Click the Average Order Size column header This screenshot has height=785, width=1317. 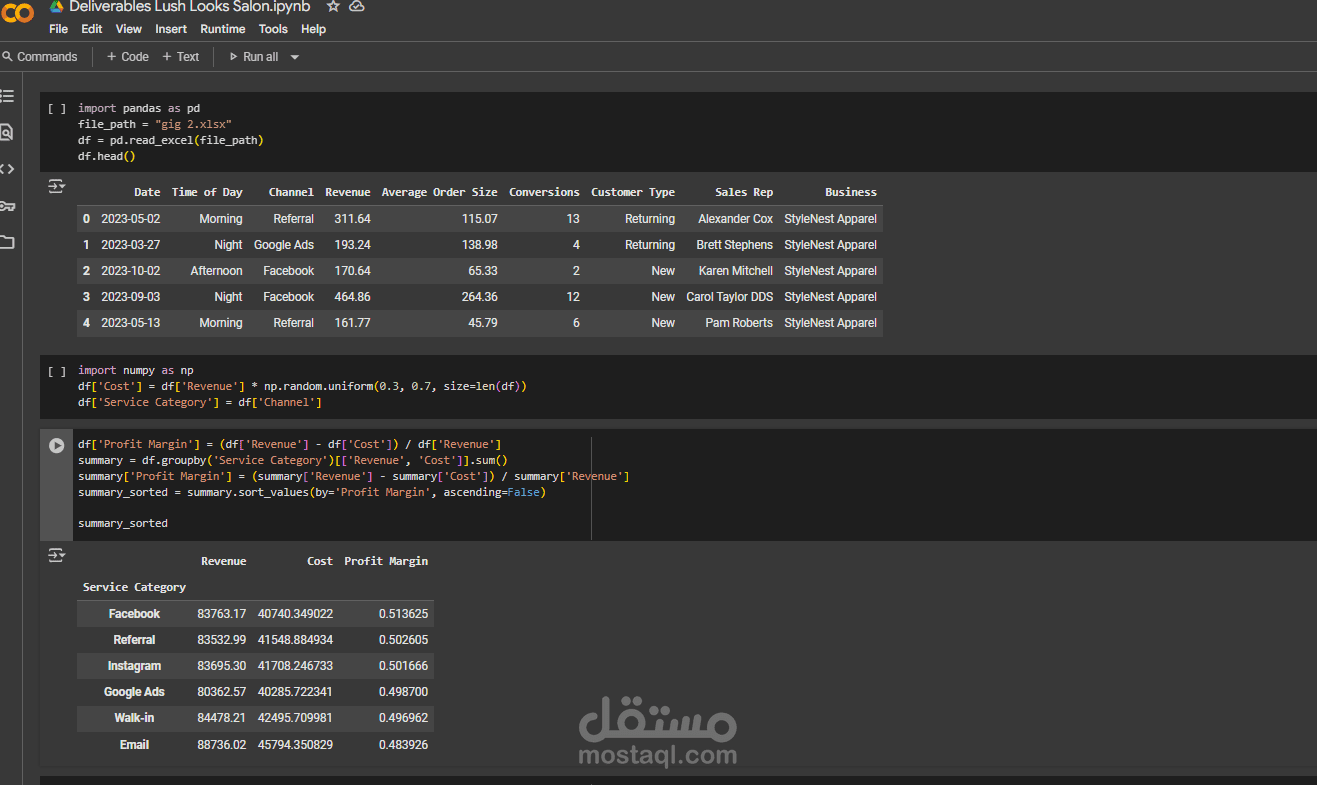coord(439,192)
